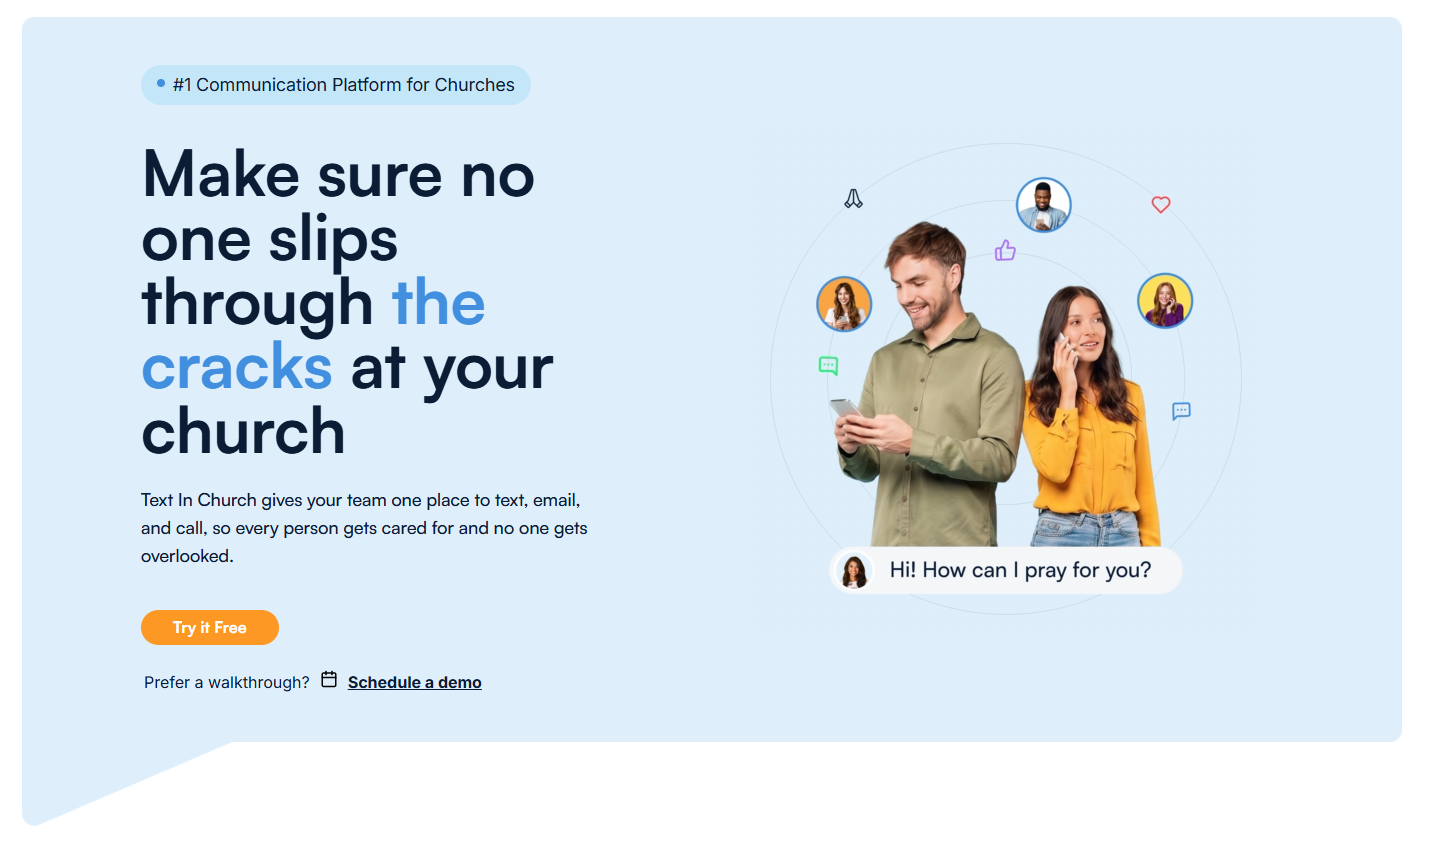This screenshot has height=844, width=1435.
Task: Click the photo of the man in the green shirt
Action: pyautogui.click(x=928, y=385)
